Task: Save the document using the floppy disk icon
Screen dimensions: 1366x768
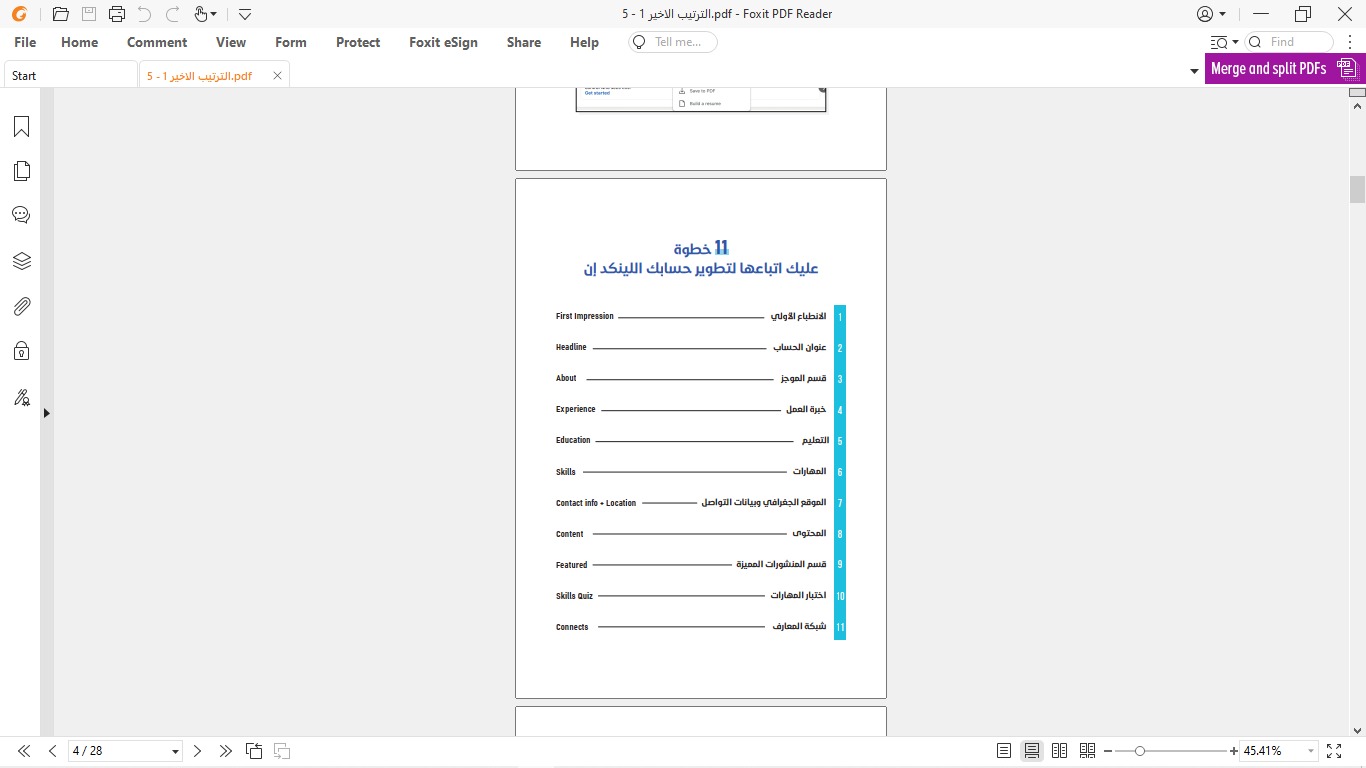Action: (x=88, y=14)
